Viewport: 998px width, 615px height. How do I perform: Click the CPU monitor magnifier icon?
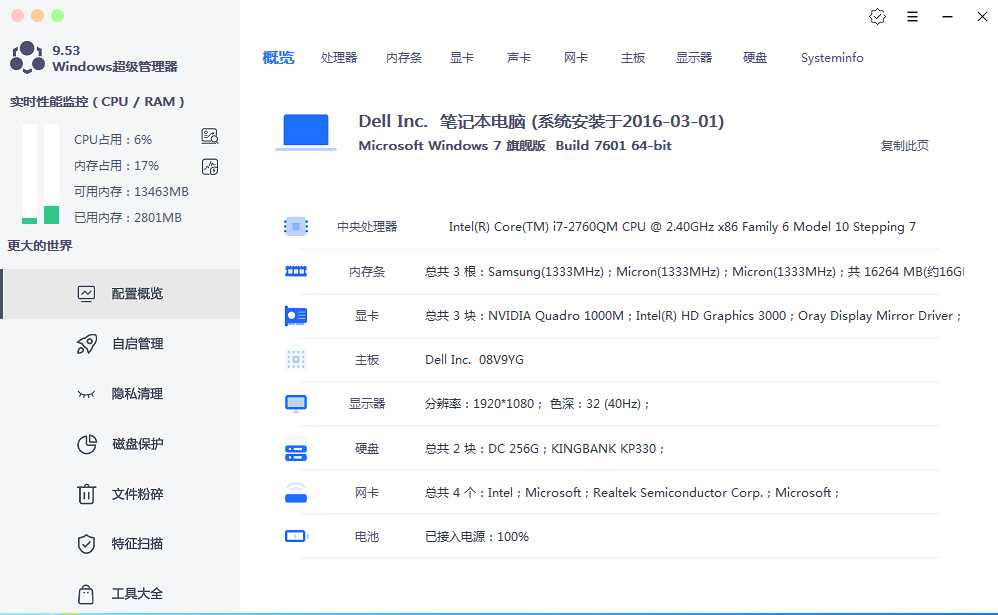tap(210, 136)
